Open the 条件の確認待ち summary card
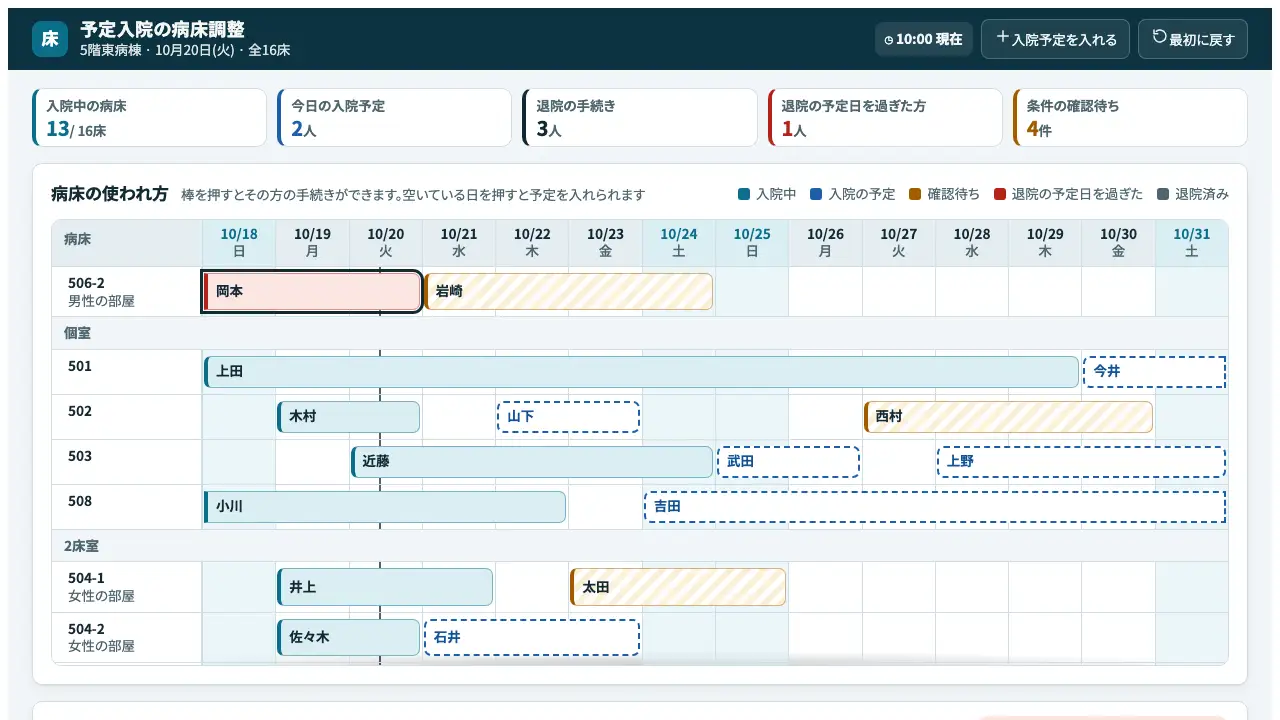 point(1130,117)
